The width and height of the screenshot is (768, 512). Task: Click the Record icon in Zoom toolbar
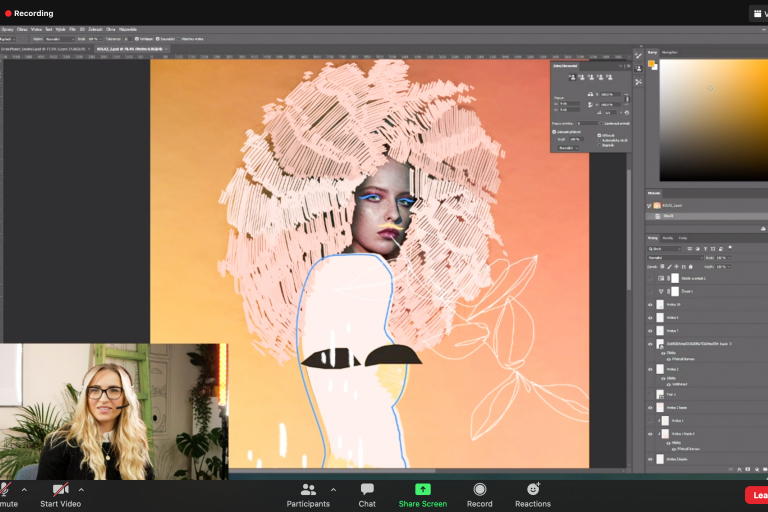480,489
